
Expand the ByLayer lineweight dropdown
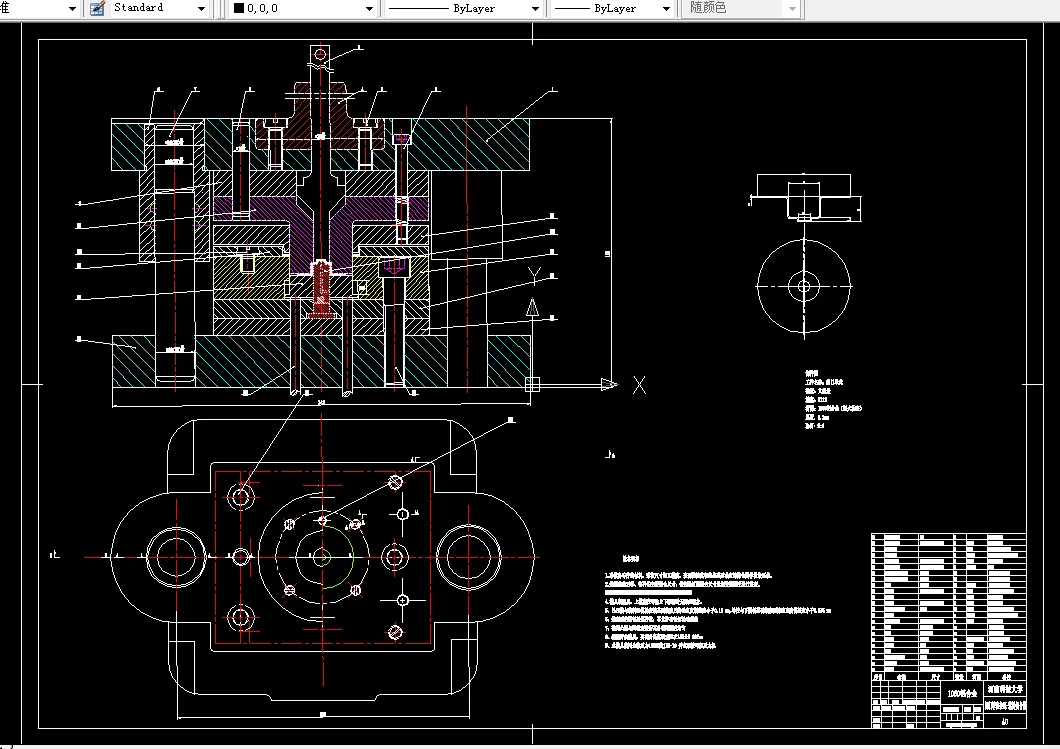point(666,9)
